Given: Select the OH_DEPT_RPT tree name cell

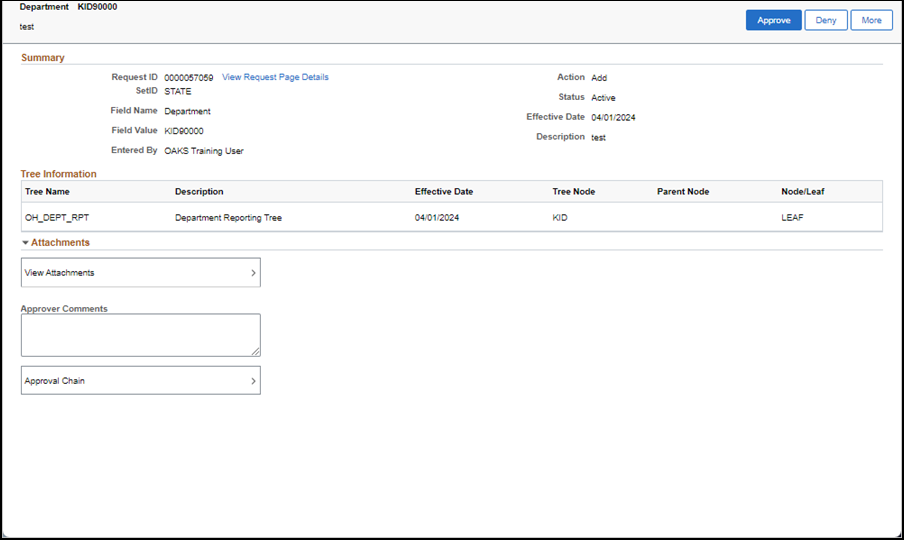Looking at the screenshot, I should tap(50, 217).
